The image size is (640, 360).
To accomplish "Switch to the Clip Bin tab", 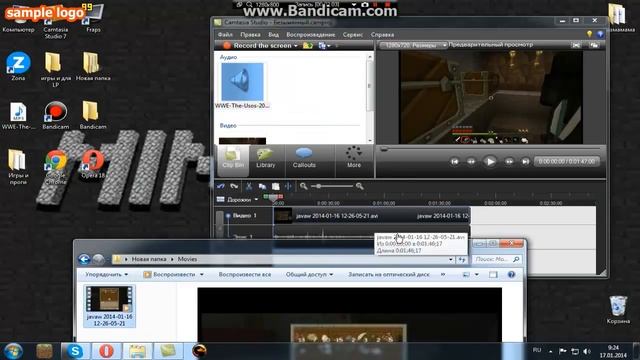I will point(233,160).
